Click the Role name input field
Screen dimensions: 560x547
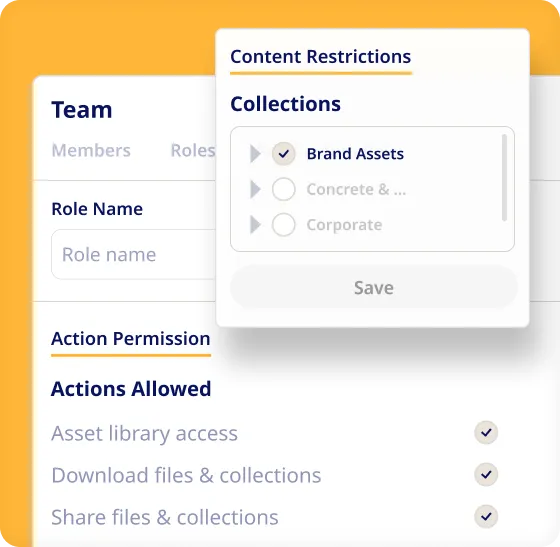134,254
